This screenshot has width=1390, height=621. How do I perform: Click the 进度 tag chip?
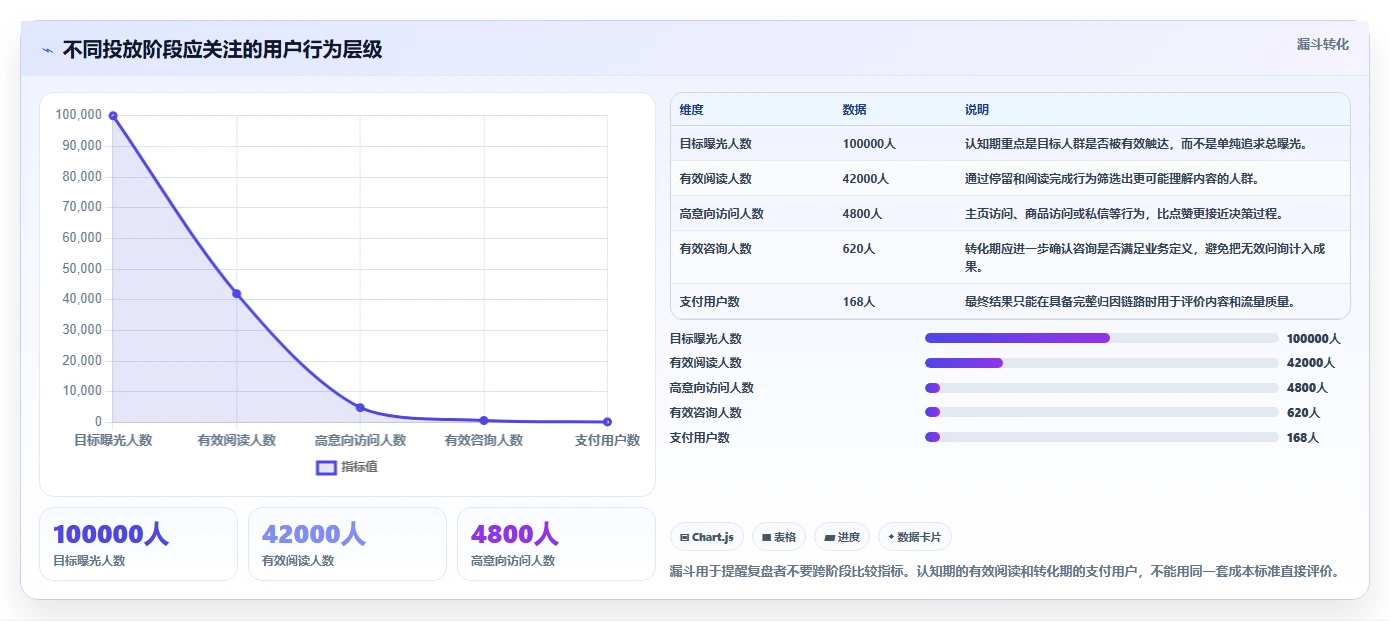coord(842,537)
